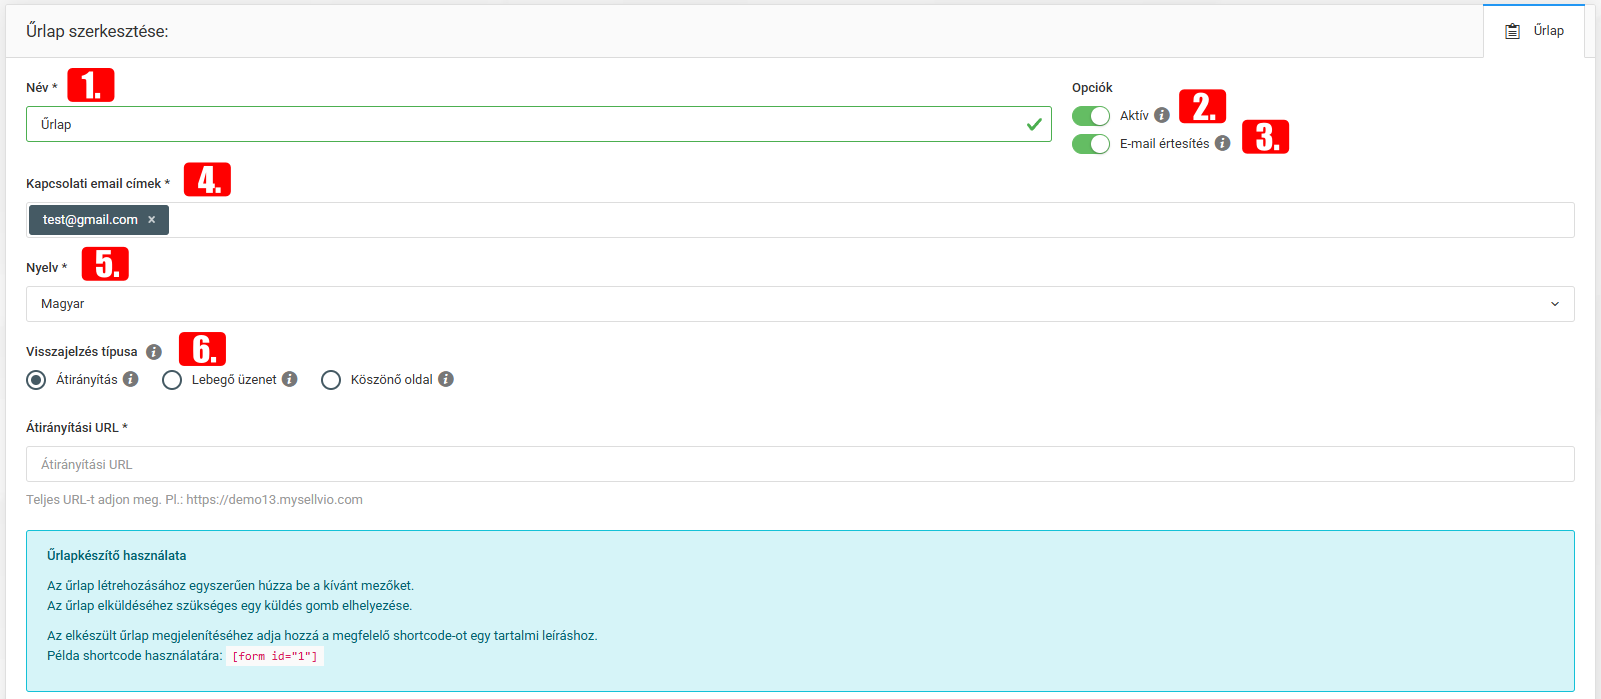Image resolution: width=1601 pixels, height=699 pixels.
Task: Disable E-mail értesítés switch
Action: (1090, 144)
